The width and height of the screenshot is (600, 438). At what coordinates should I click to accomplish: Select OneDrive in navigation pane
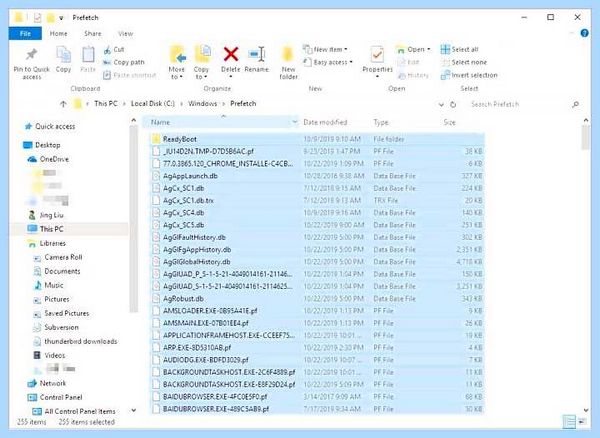pyautogui.click(x=48, y=159)
